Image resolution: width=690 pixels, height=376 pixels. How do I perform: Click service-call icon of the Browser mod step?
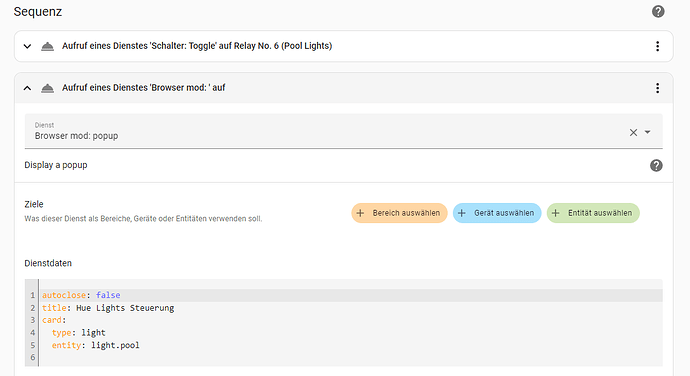point(47,88)
